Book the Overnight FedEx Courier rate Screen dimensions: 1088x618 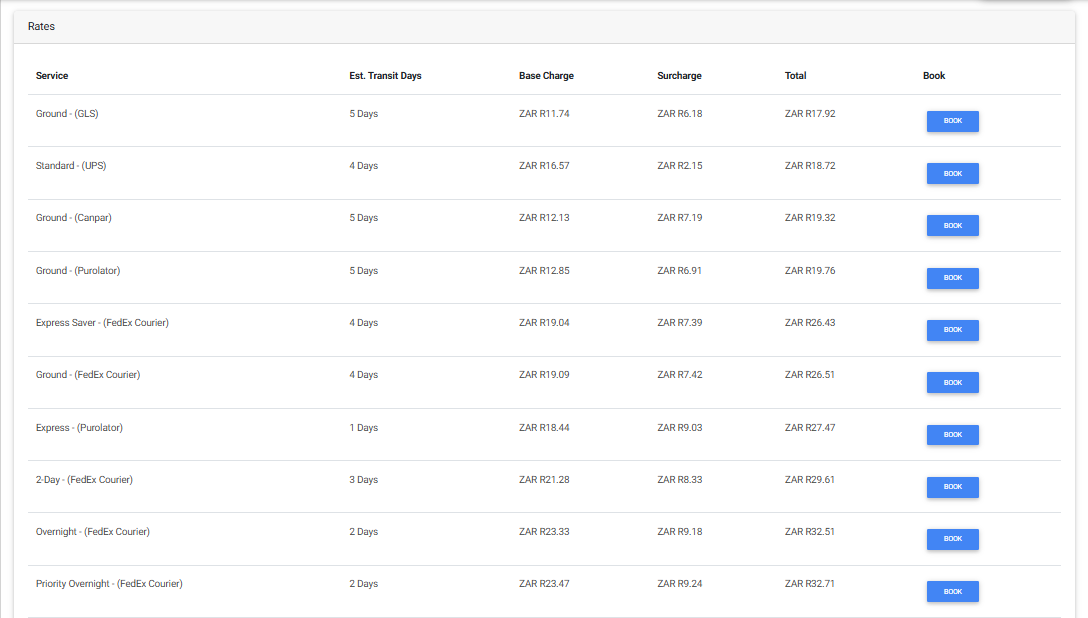[952, 539]
